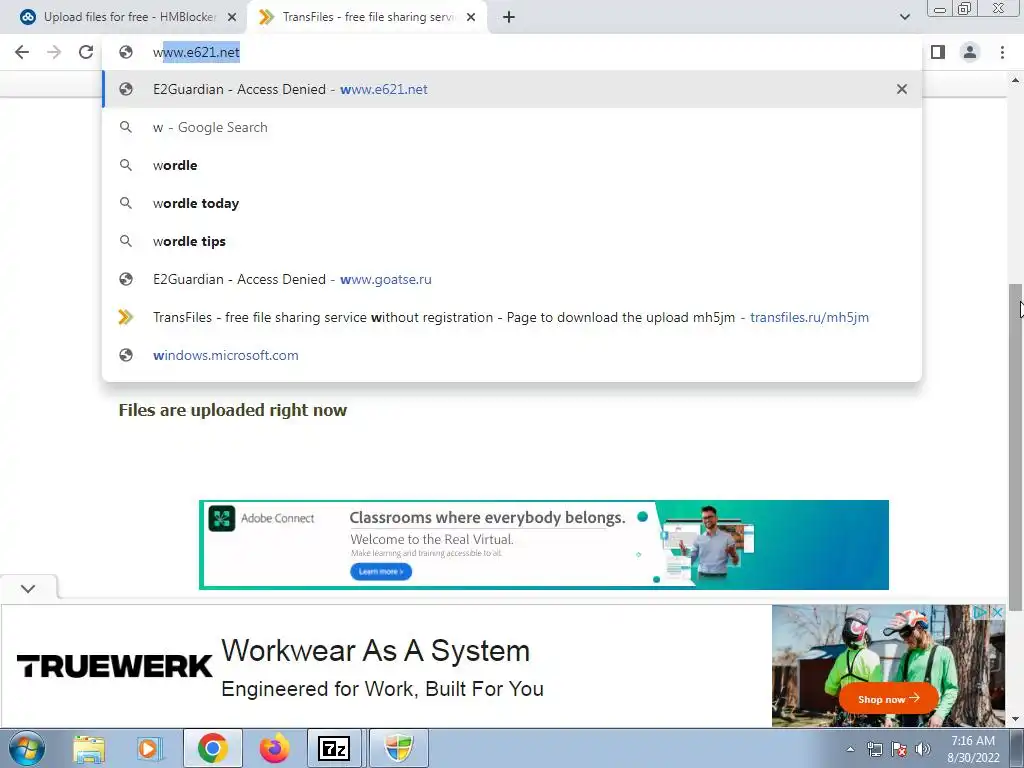
Task: Click the Chrome taskbar icon
Action: tap(212, 748)
